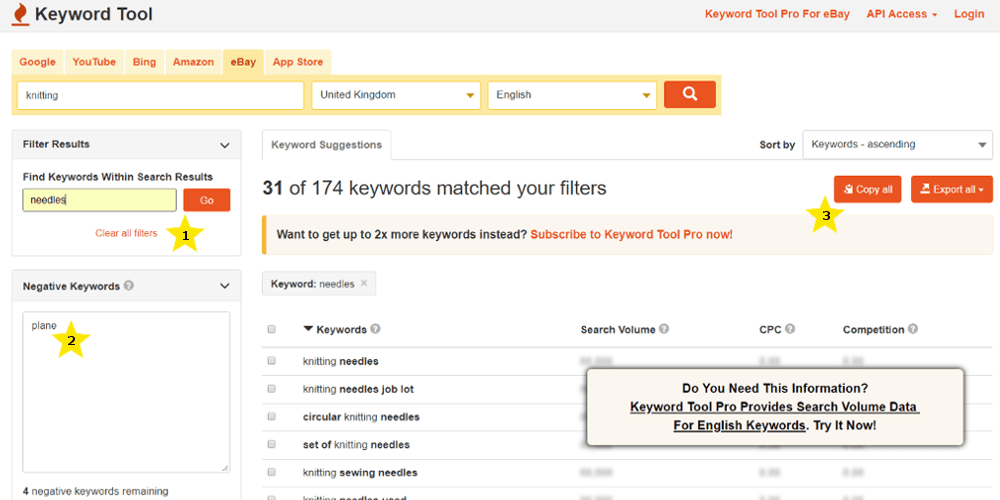Switch to the App Store tab

[x=298, y=62]
